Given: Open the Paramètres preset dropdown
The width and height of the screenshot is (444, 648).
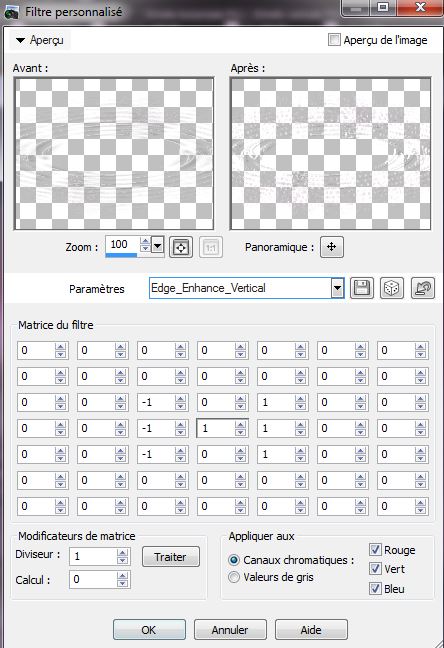Looking at the screenshot, I should [337, 288].
